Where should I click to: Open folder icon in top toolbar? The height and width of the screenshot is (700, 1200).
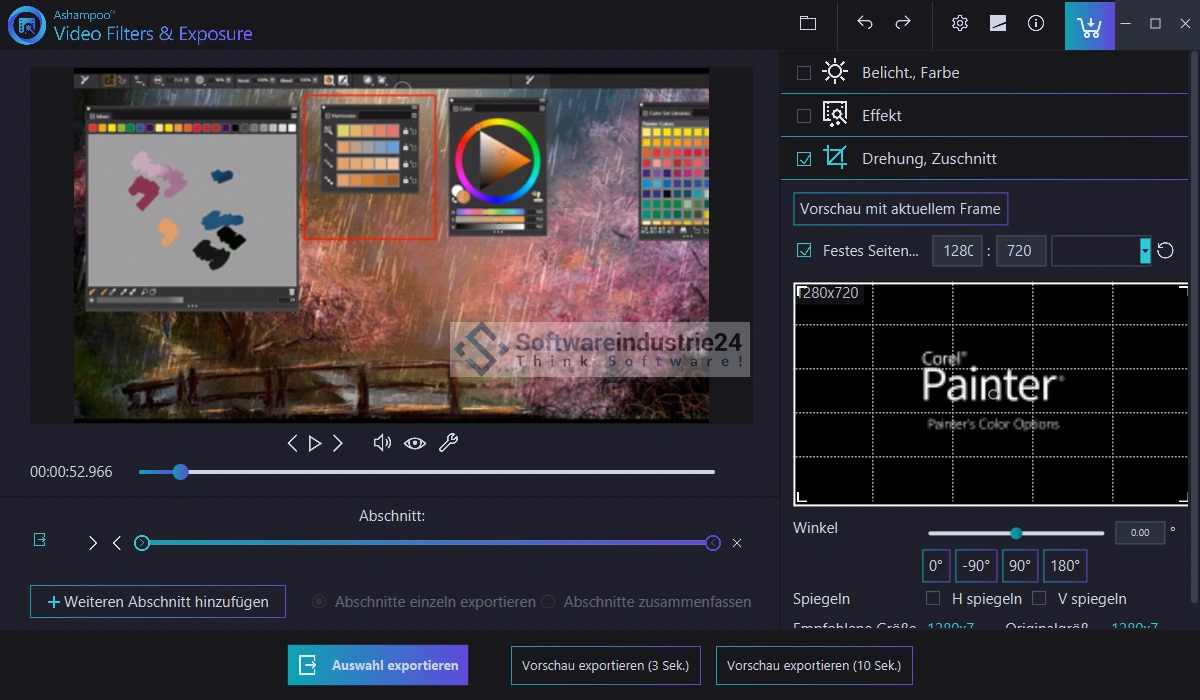(808, 23)
